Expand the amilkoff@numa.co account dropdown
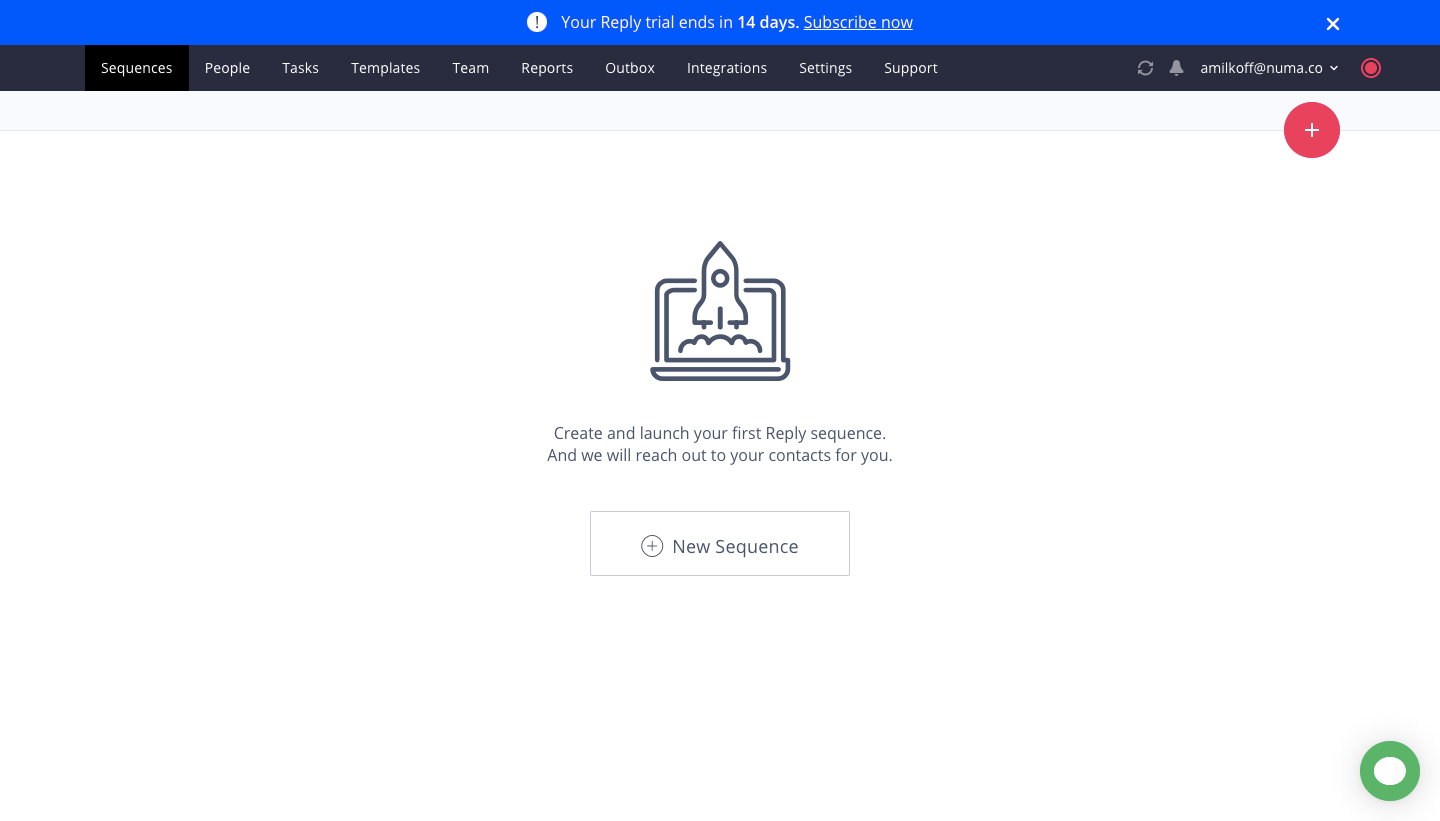This screenshot has height=821, width=1440. tap(1269, 68)
